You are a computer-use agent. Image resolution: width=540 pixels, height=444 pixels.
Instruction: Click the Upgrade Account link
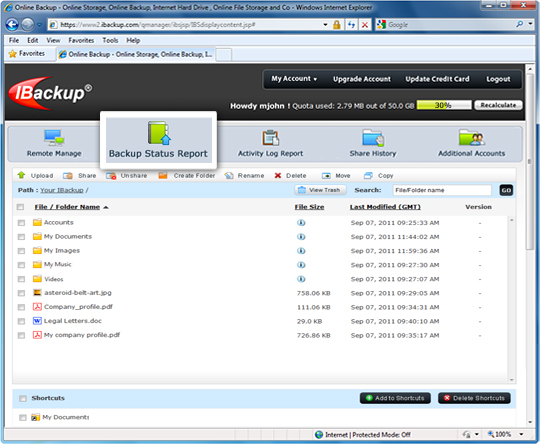point(362,79)
